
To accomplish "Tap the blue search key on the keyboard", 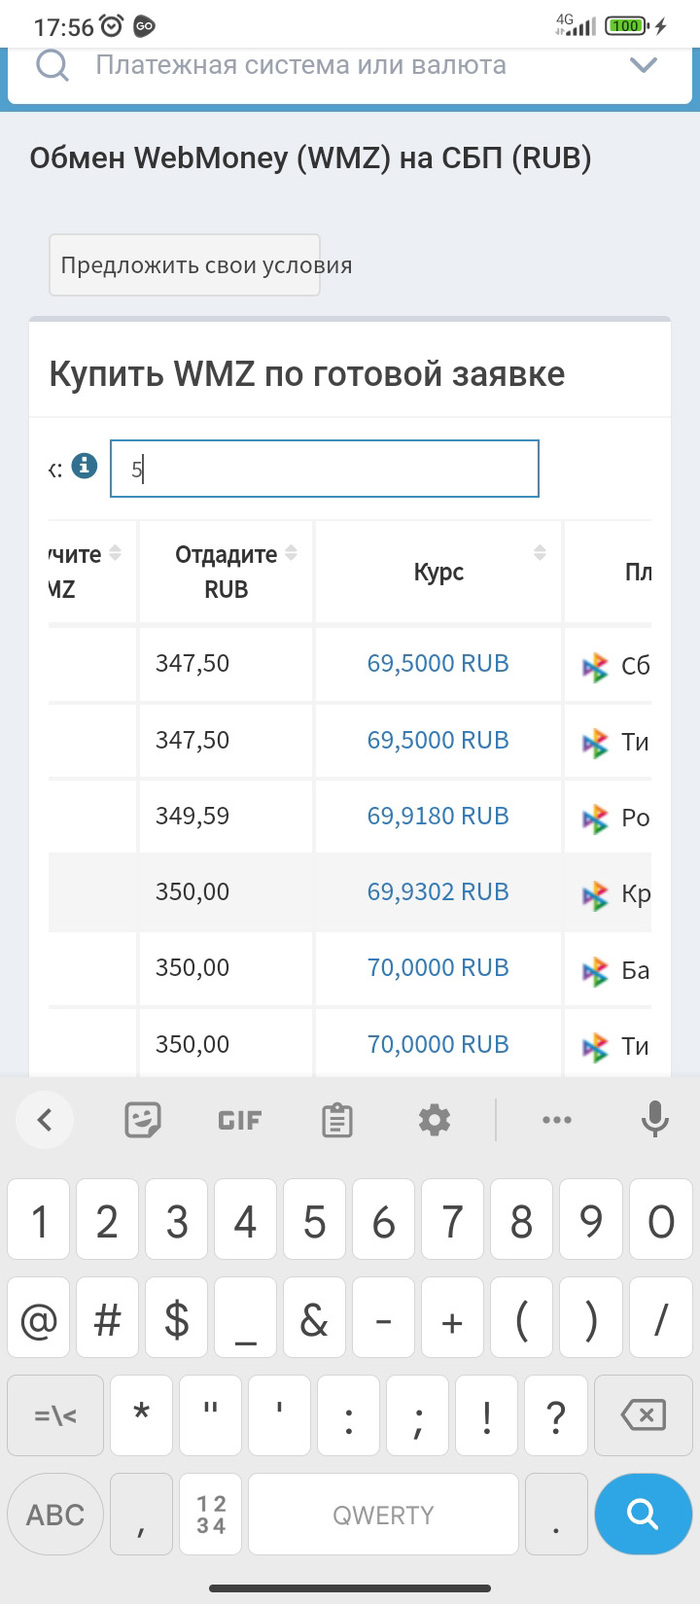I will pyautogui.click(x=642, y=1515).
